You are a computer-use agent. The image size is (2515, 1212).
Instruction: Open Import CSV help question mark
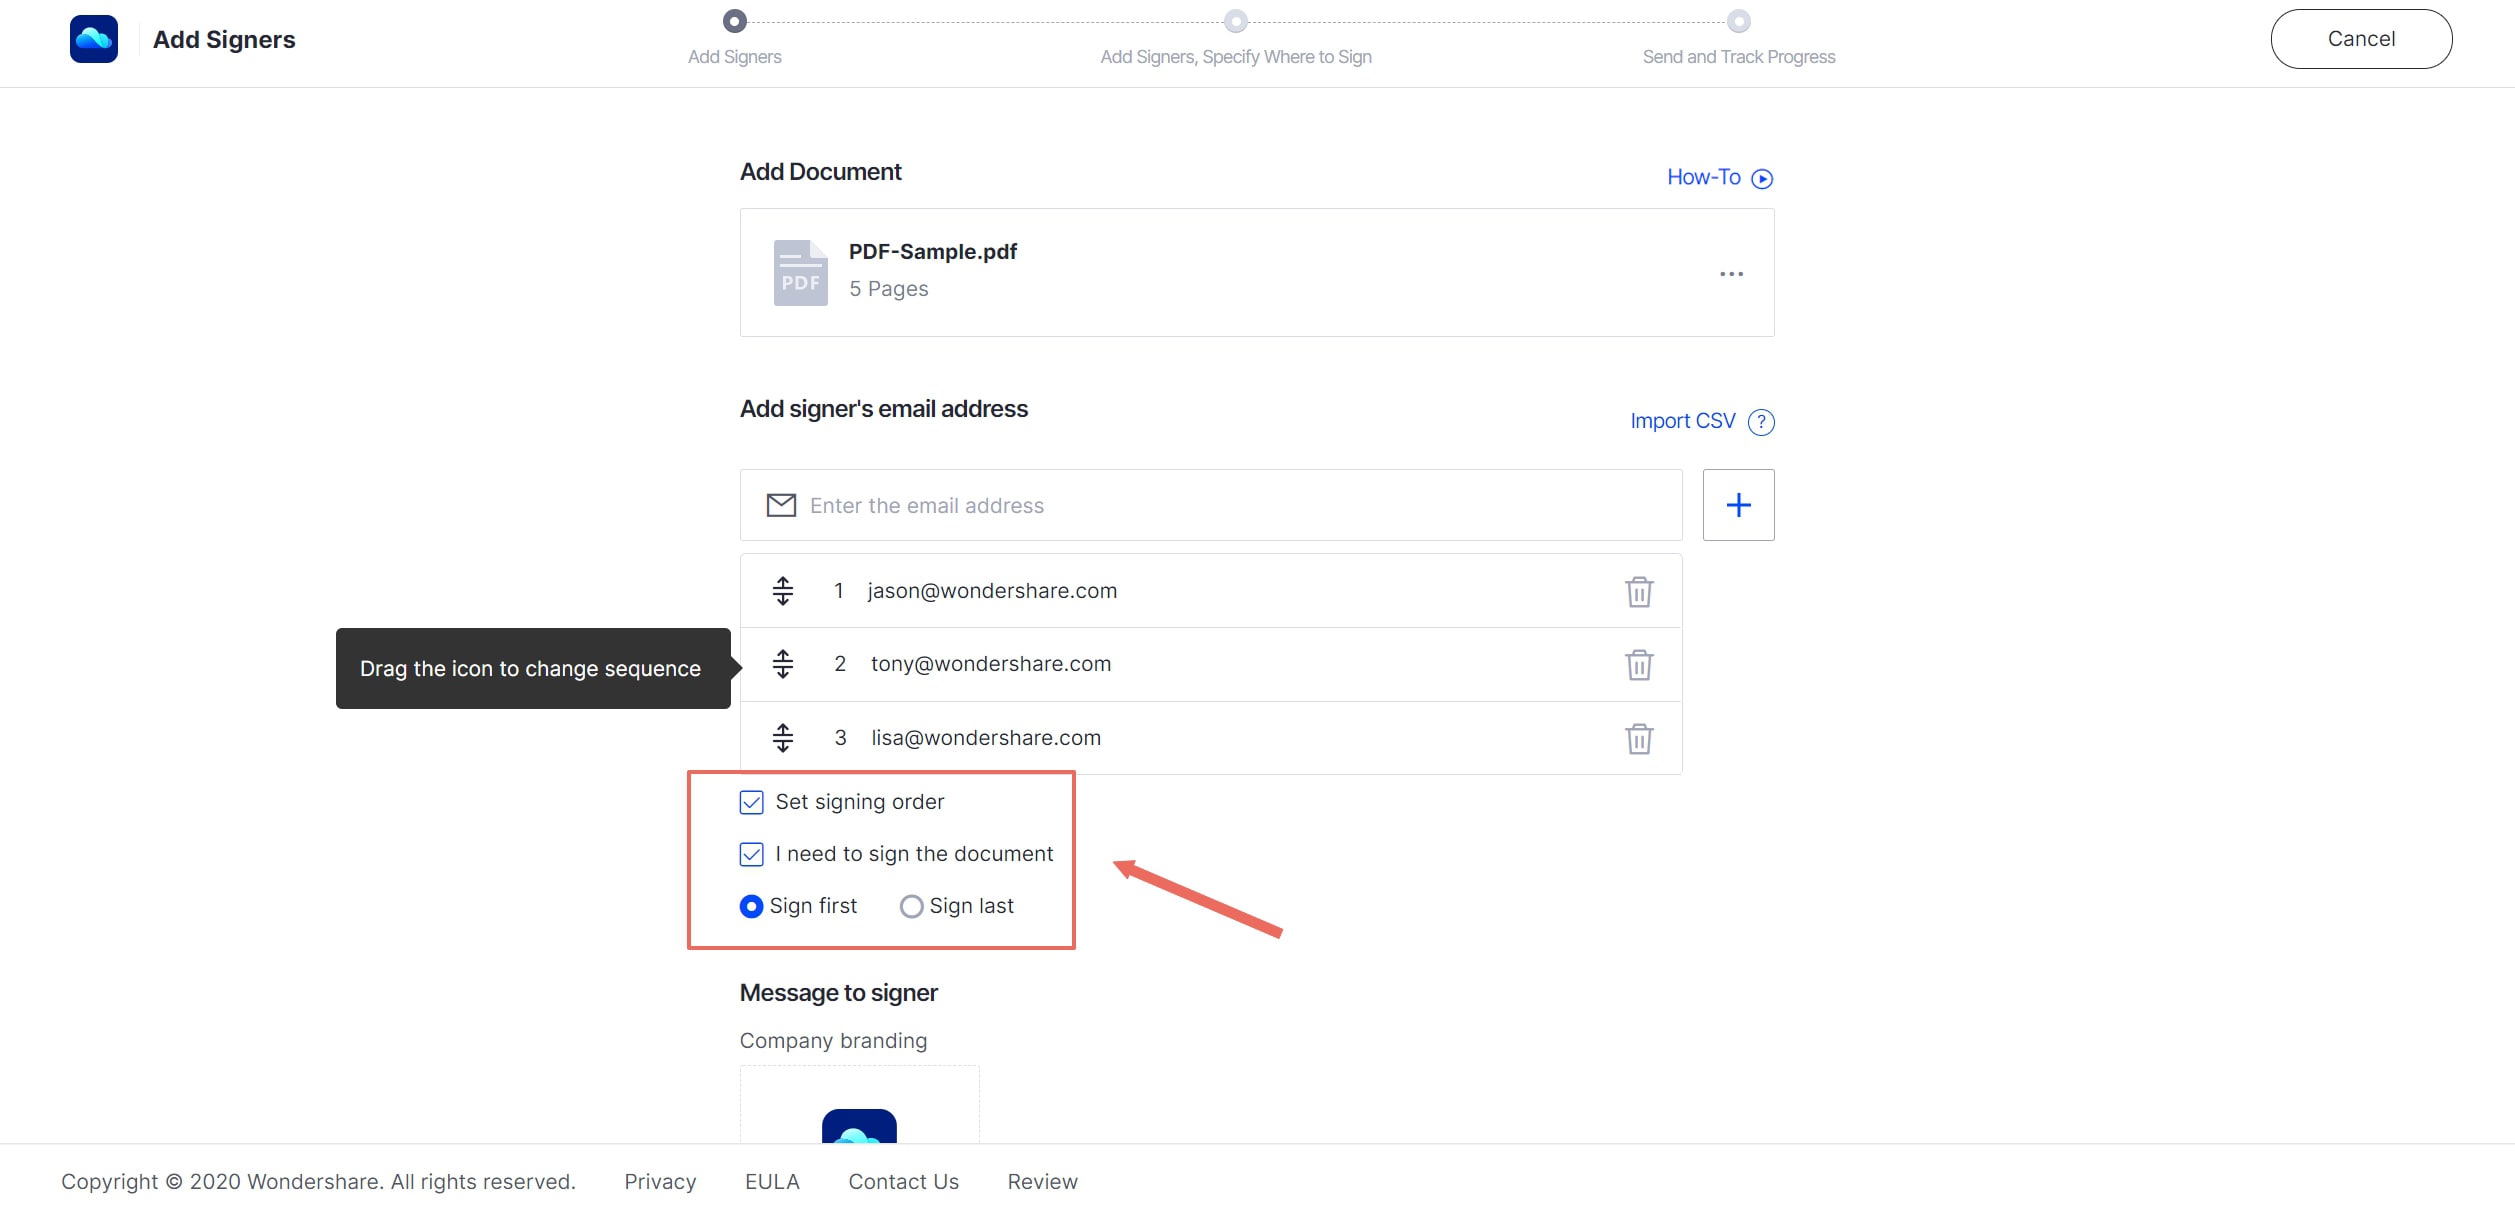point(1761,422)
